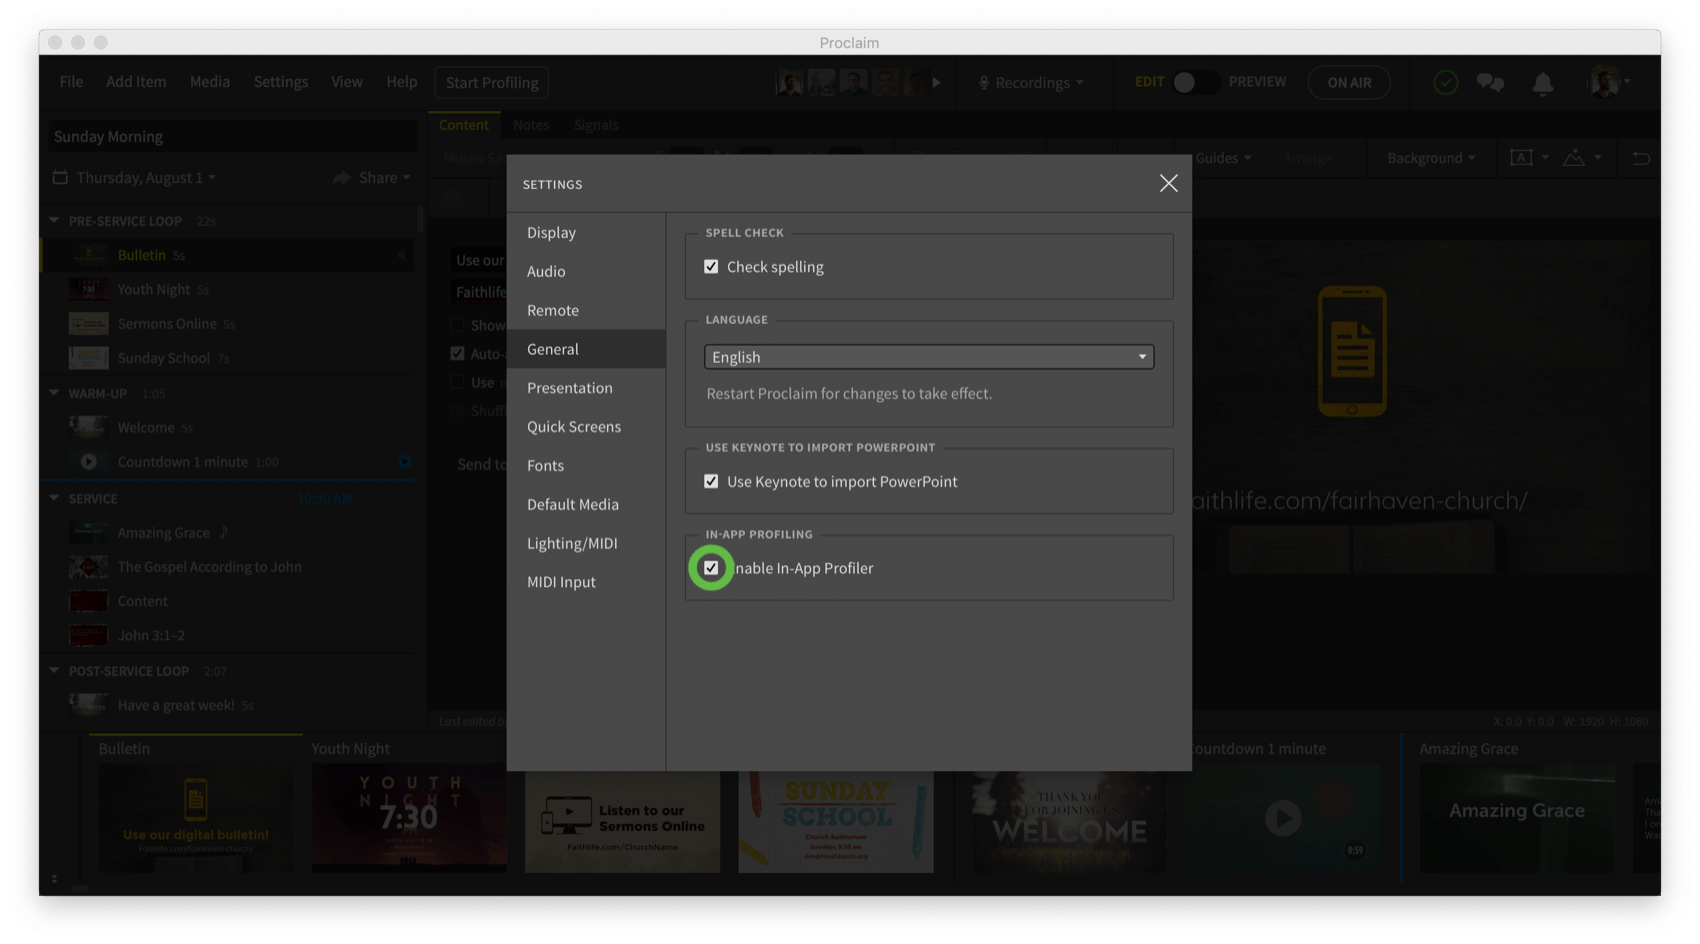The image size is (1700, 944).
Task: Open the Remote settings category
Action: (553, 310)
